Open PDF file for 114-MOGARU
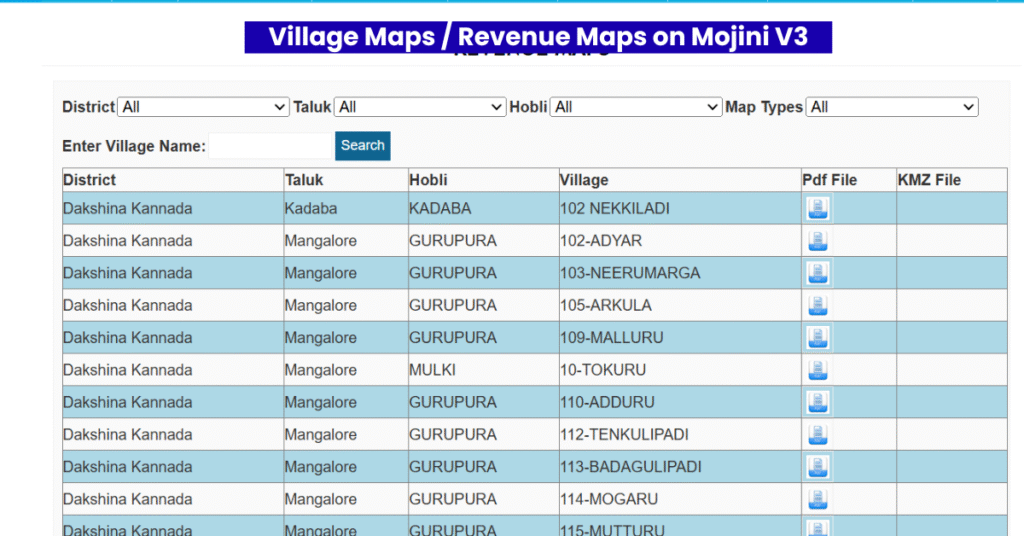This screenshot has height=536, width=1024. click(x=818, y=499)
